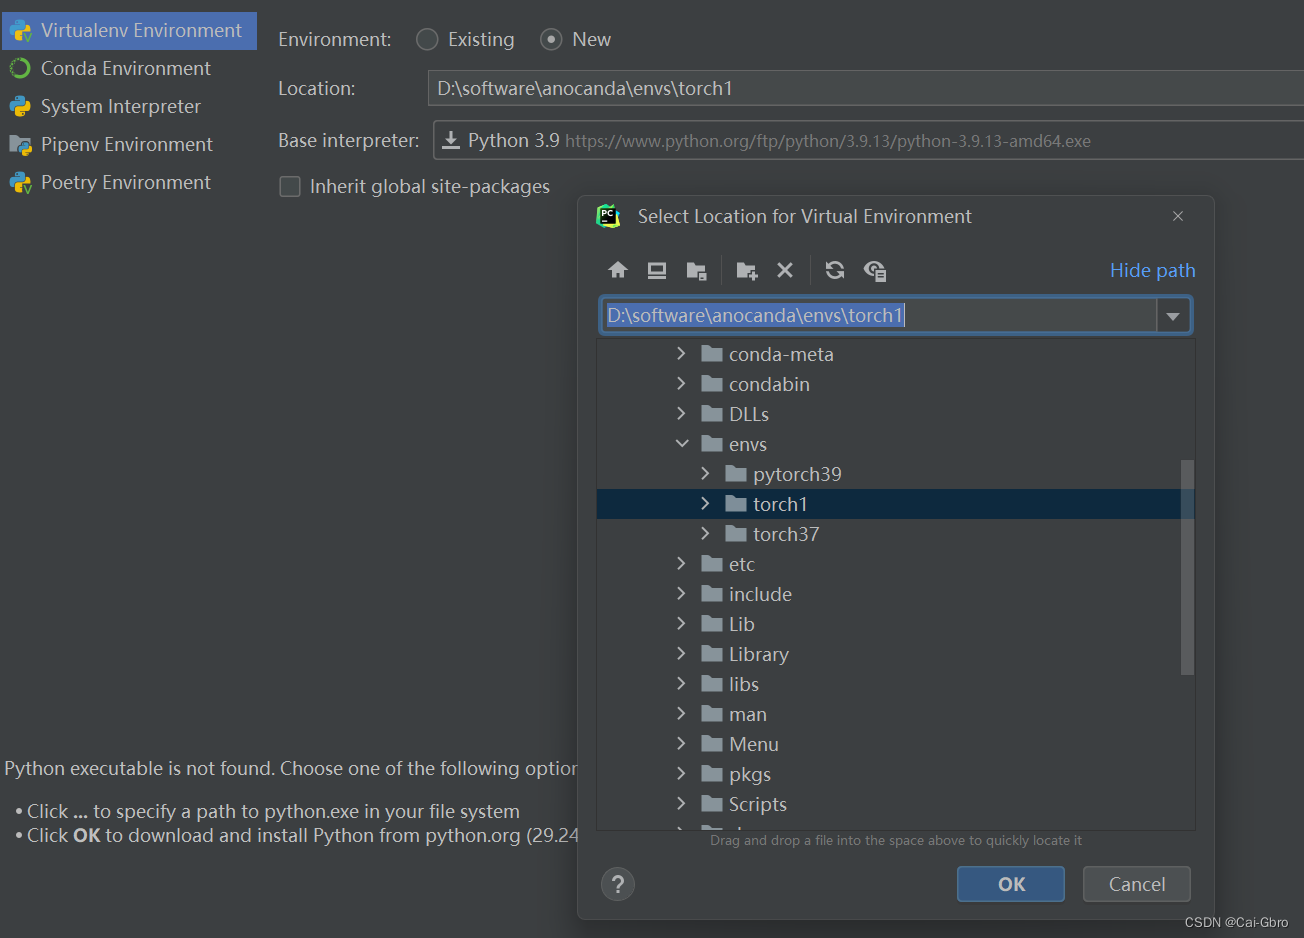Select the Scripts folder row
This screenshot has width=1304, height=938.
tap(889, 804)
